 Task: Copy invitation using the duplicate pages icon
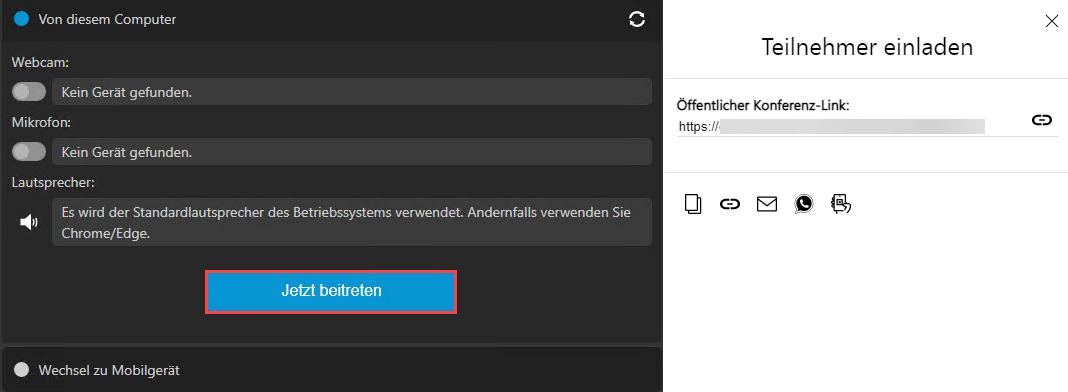[x=693, y=204]
